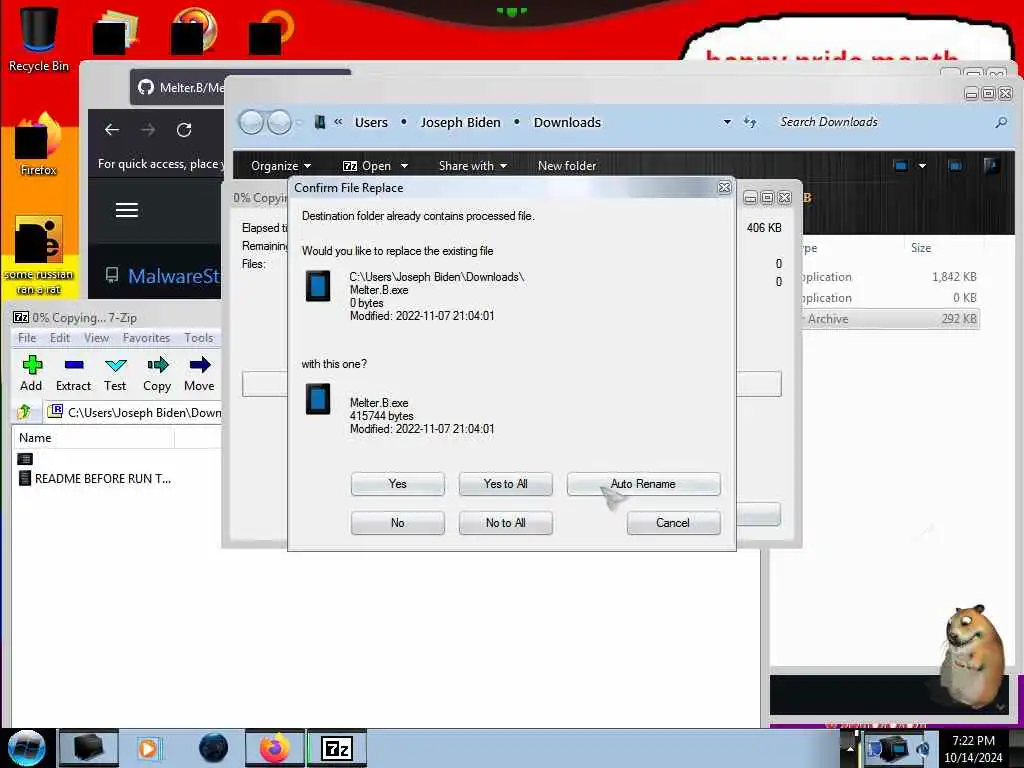Select the Melter.B GitHub tab
The width and height of the screenshot is (1024, 768).
click(x=178, y=88)
